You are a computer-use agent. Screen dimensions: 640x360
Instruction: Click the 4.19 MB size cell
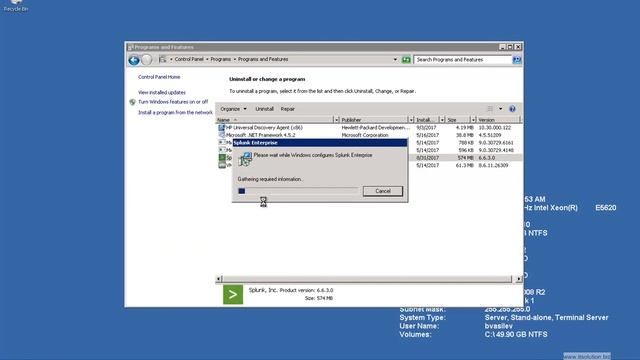464,127
